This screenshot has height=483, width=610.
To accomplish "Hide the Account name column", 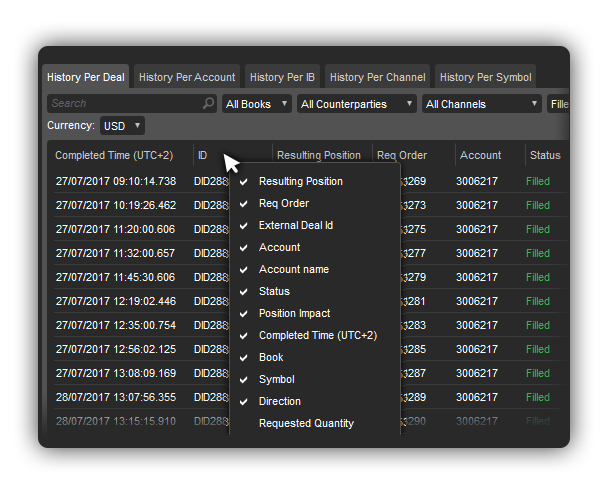I will 315,270.
